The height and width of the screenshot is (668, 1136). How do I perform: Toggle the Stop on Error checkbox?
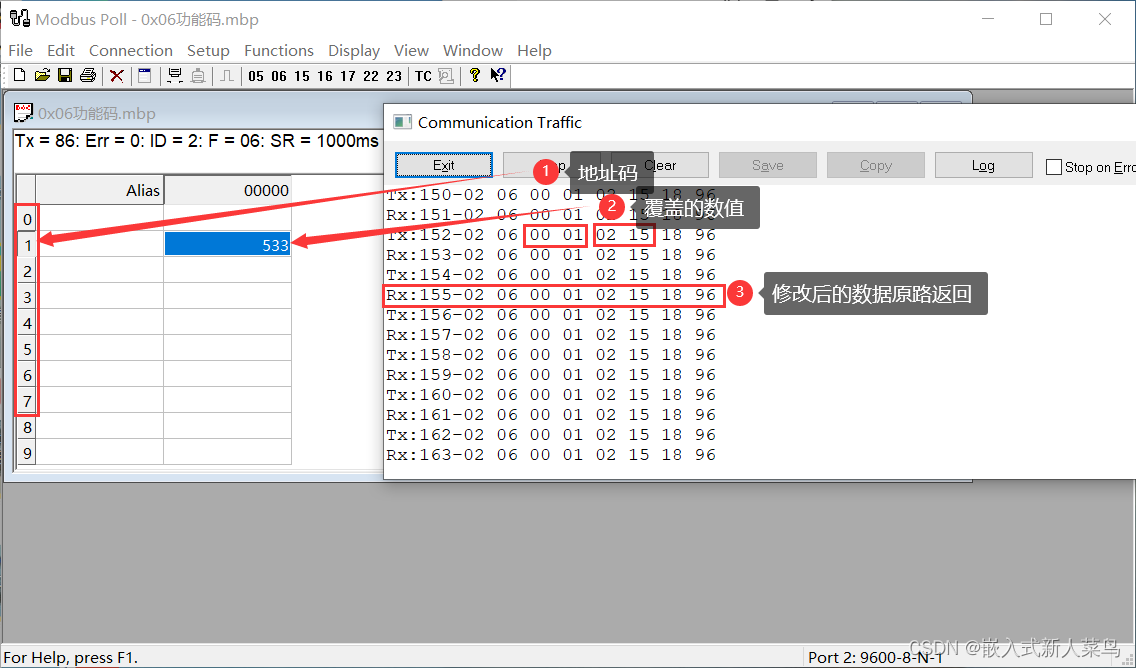coord(1054,167)
